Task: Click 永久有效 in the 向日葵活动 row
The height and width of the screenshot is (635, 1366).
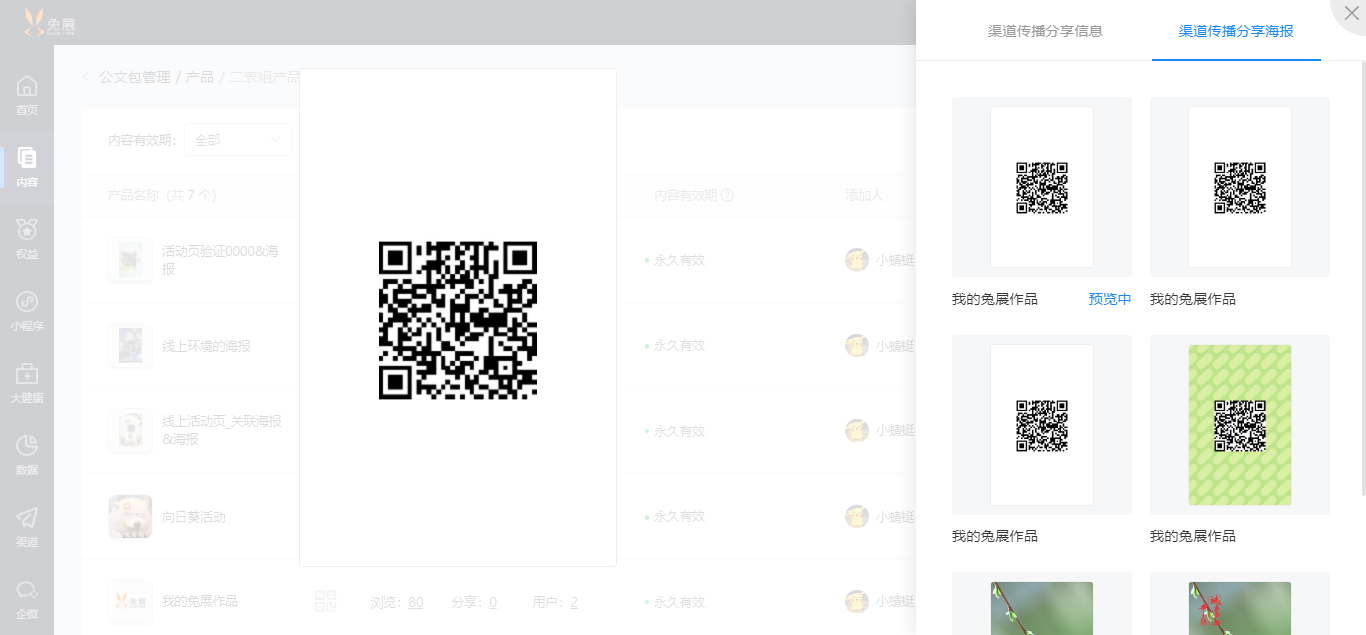Action: point(679,516)
